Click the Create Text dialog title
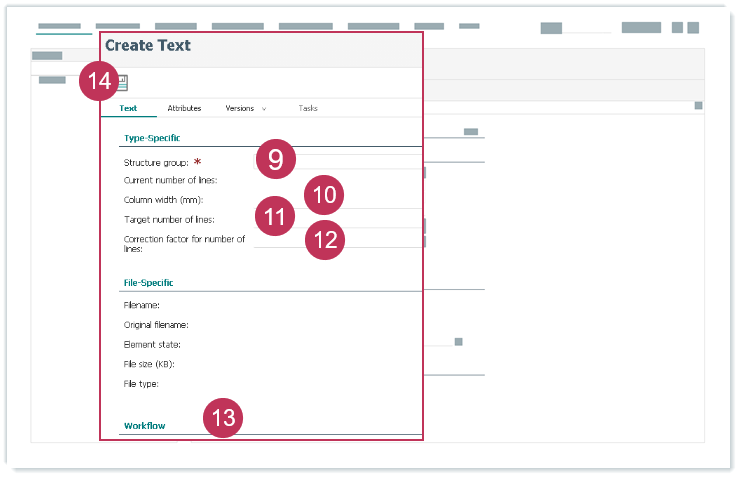The image size is (740, 478). (x=148, y=45)
